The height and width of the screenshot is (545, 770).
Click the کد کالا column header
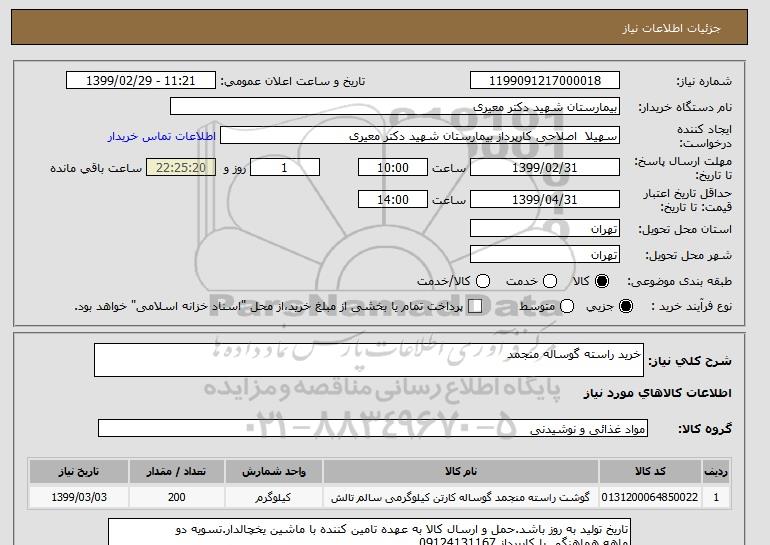click(650, 471)
